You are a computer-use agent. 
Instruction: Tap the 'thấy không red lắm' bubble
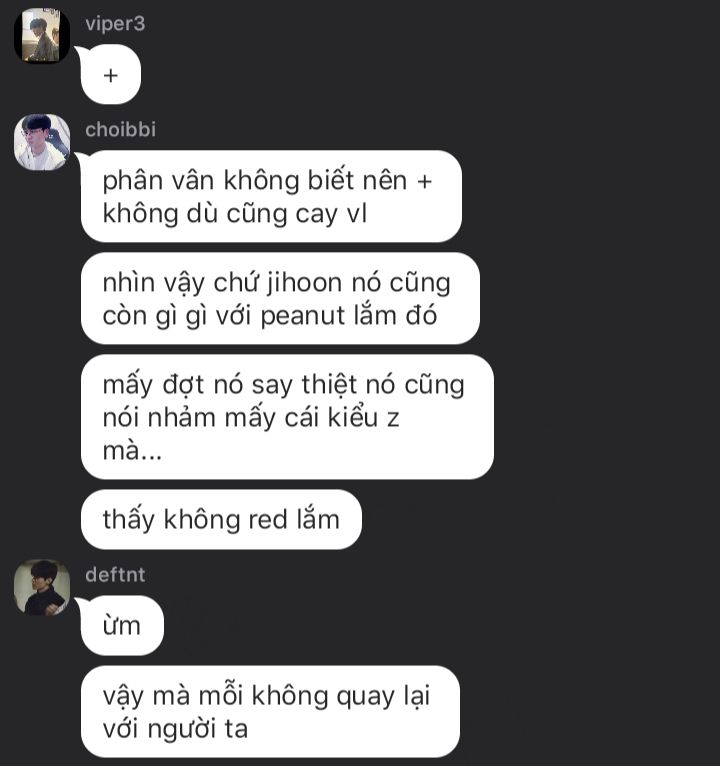pyautogui.click(x=221, y=519)
